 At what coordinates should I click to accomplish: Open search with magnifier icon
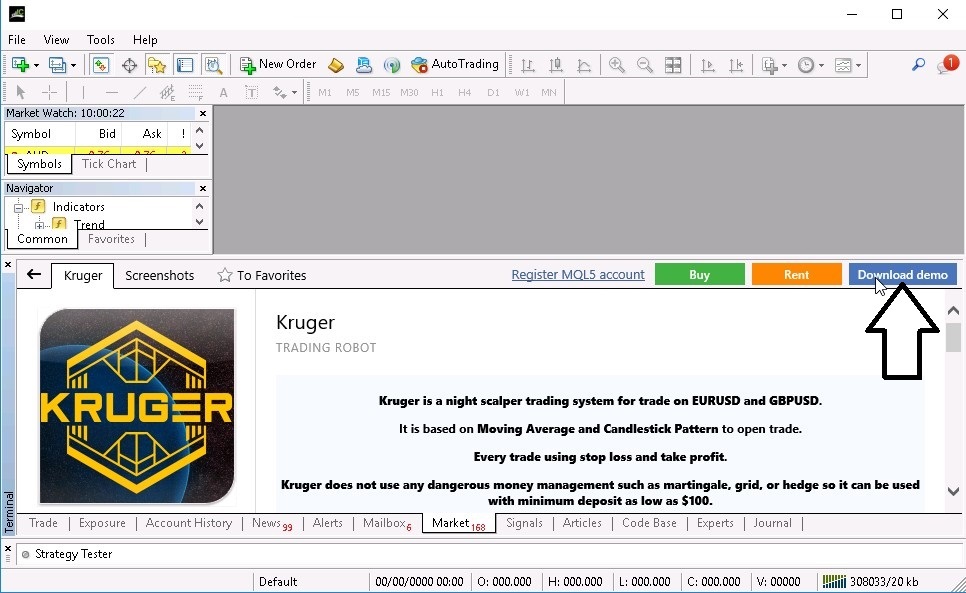click(x=918, y=64)
